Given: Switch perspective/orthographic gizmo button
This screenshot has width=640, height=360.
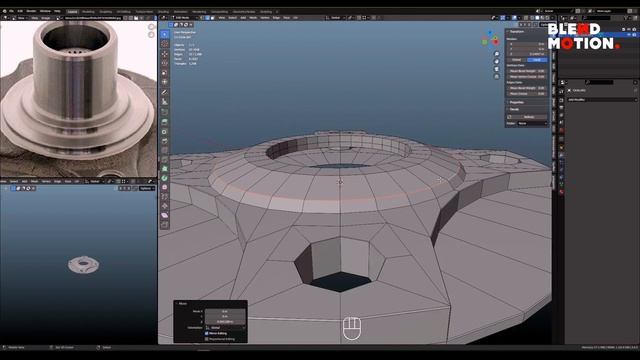Looking at the screenshot, I should coord(497,76).
